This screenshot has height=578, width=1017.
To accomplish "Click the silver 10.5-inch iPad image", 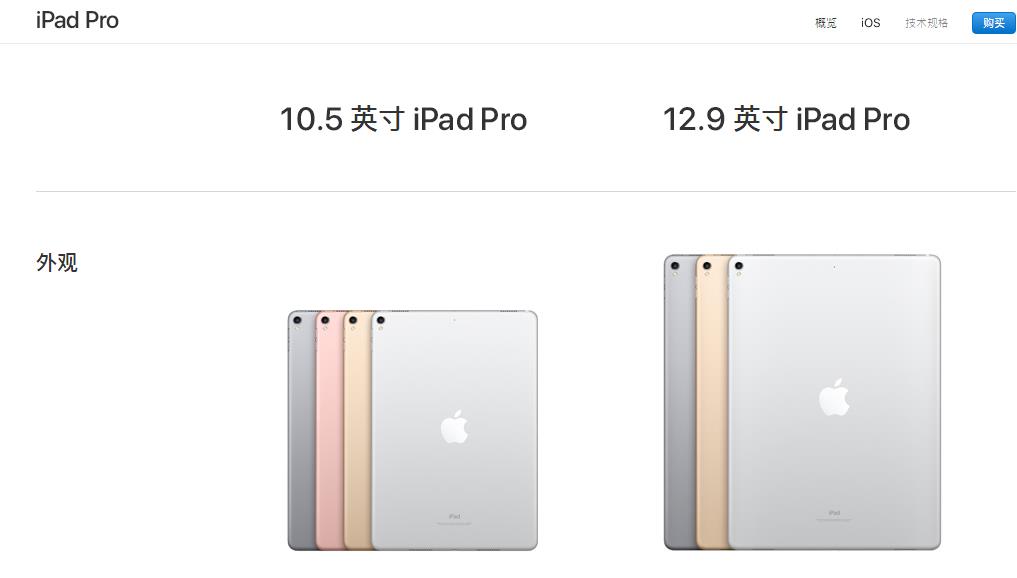I will (454, 430).
